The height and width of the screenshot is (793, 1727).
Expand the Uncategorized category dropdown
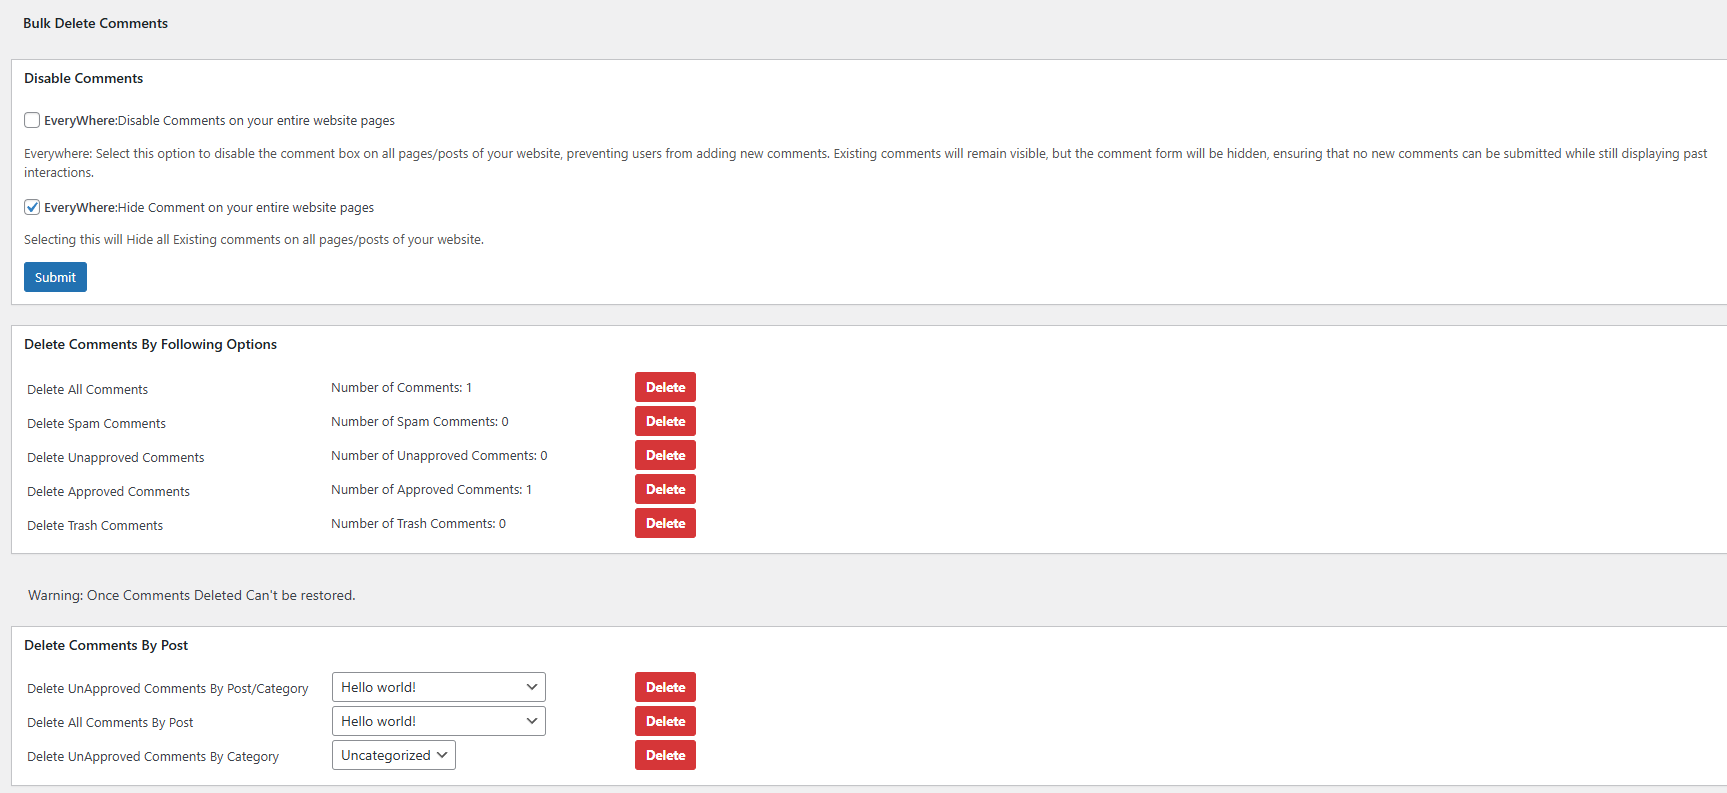coord(393,755)
